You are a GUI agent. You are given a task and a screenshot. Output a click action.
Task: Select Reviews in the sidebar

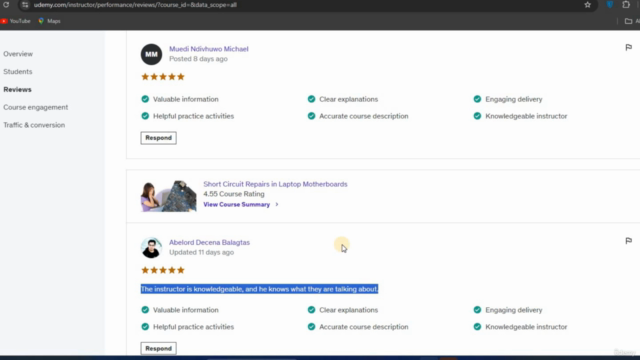17,89
